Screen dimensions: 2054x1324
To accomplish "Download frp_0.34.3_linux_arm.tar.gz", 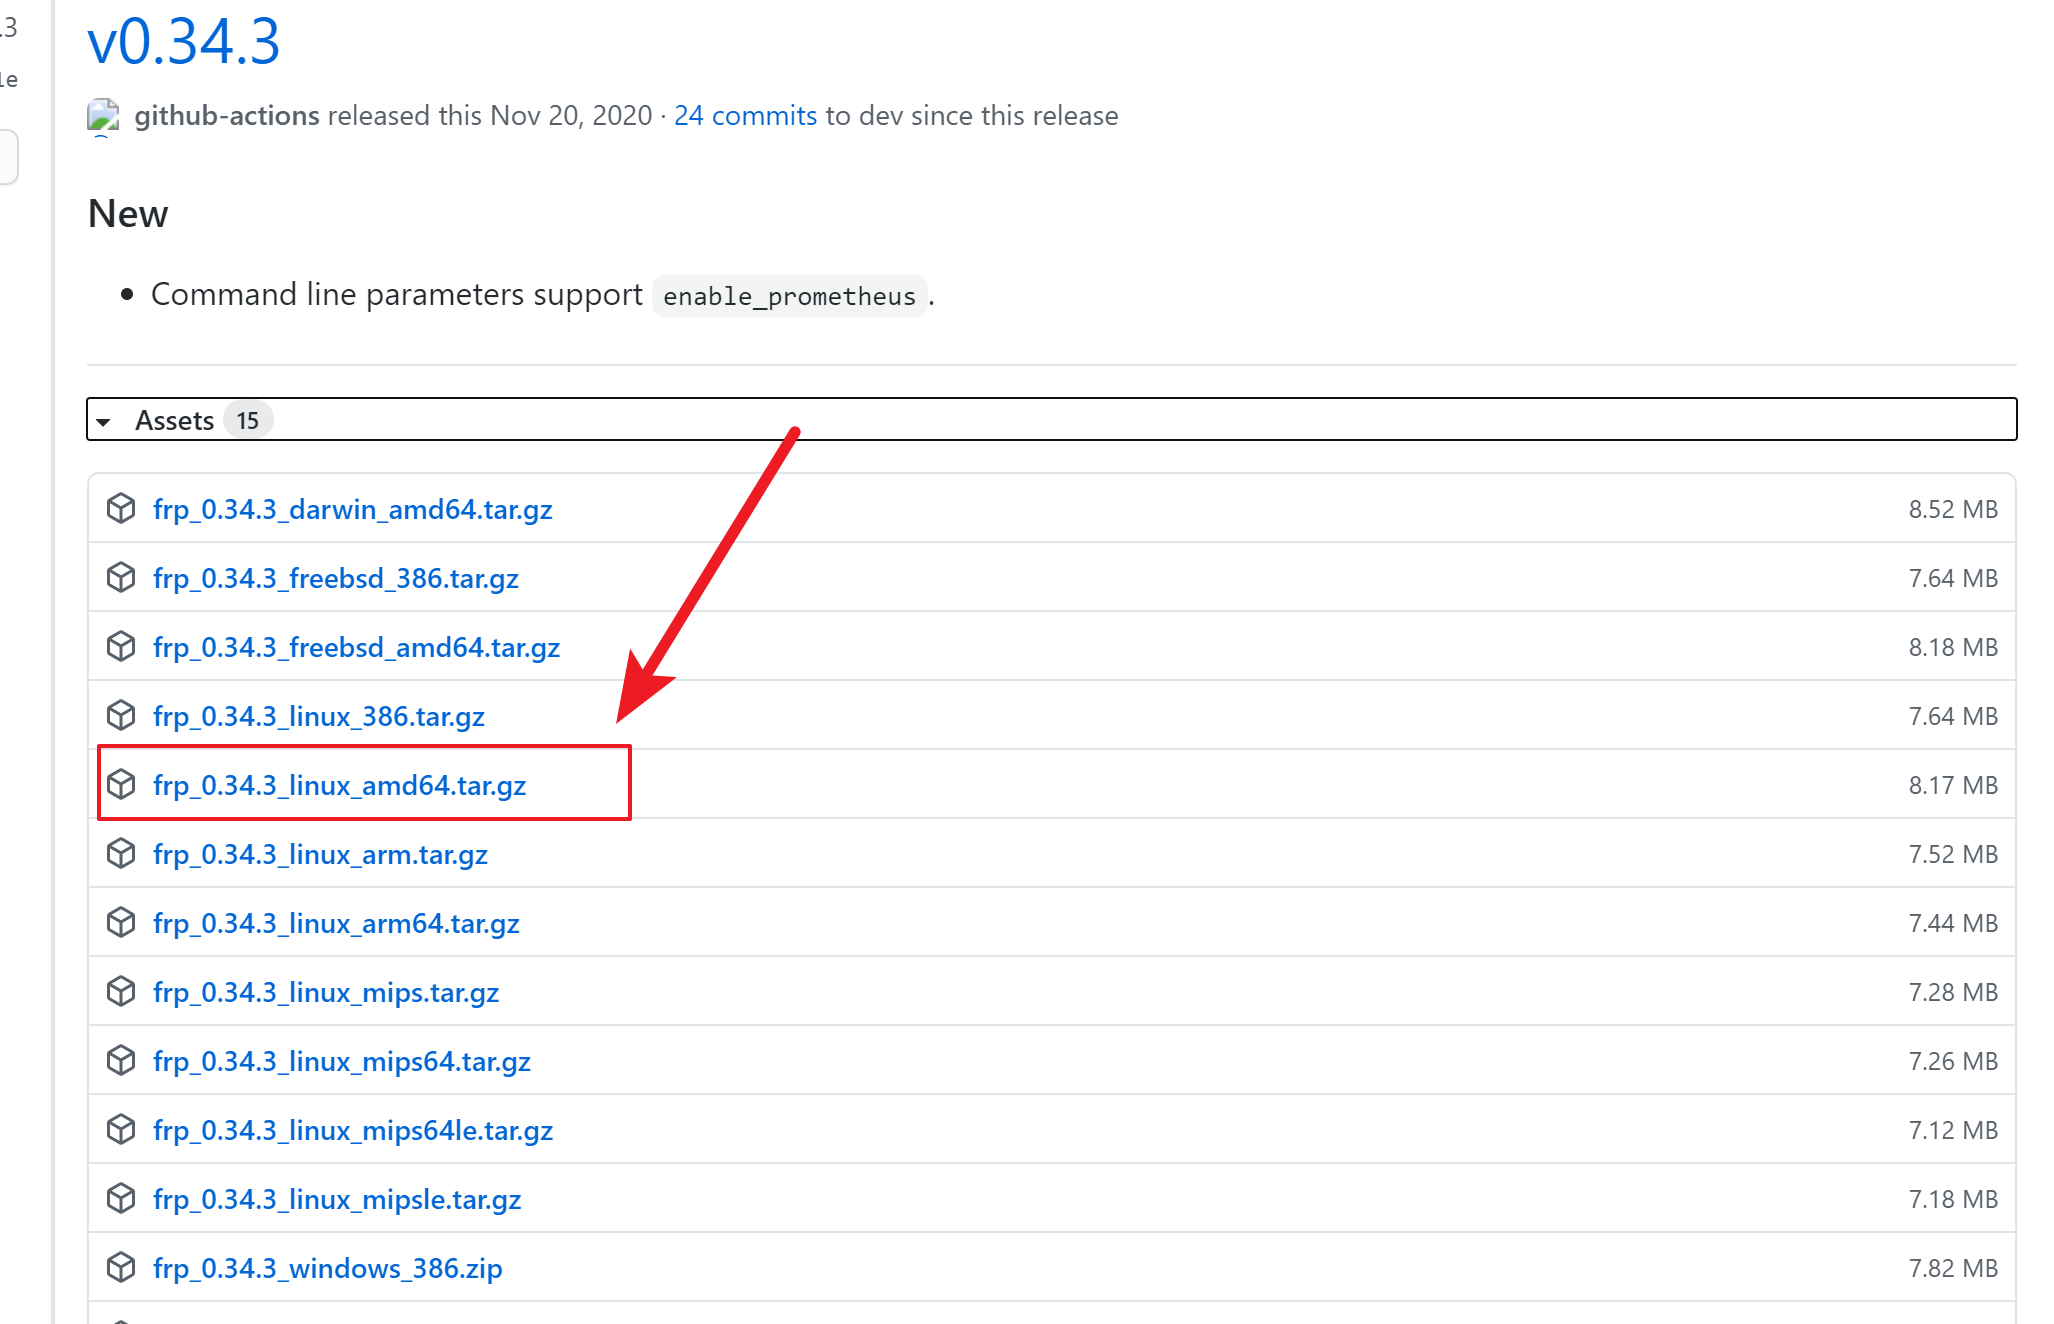I will (x=320, y=854).
